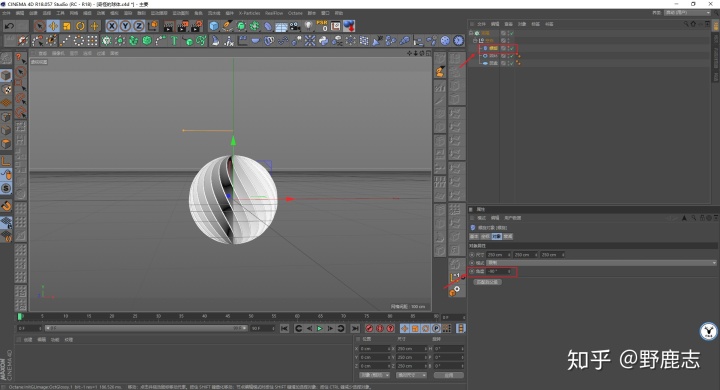
Task: Activate the Scale tool
Action: 67,26
